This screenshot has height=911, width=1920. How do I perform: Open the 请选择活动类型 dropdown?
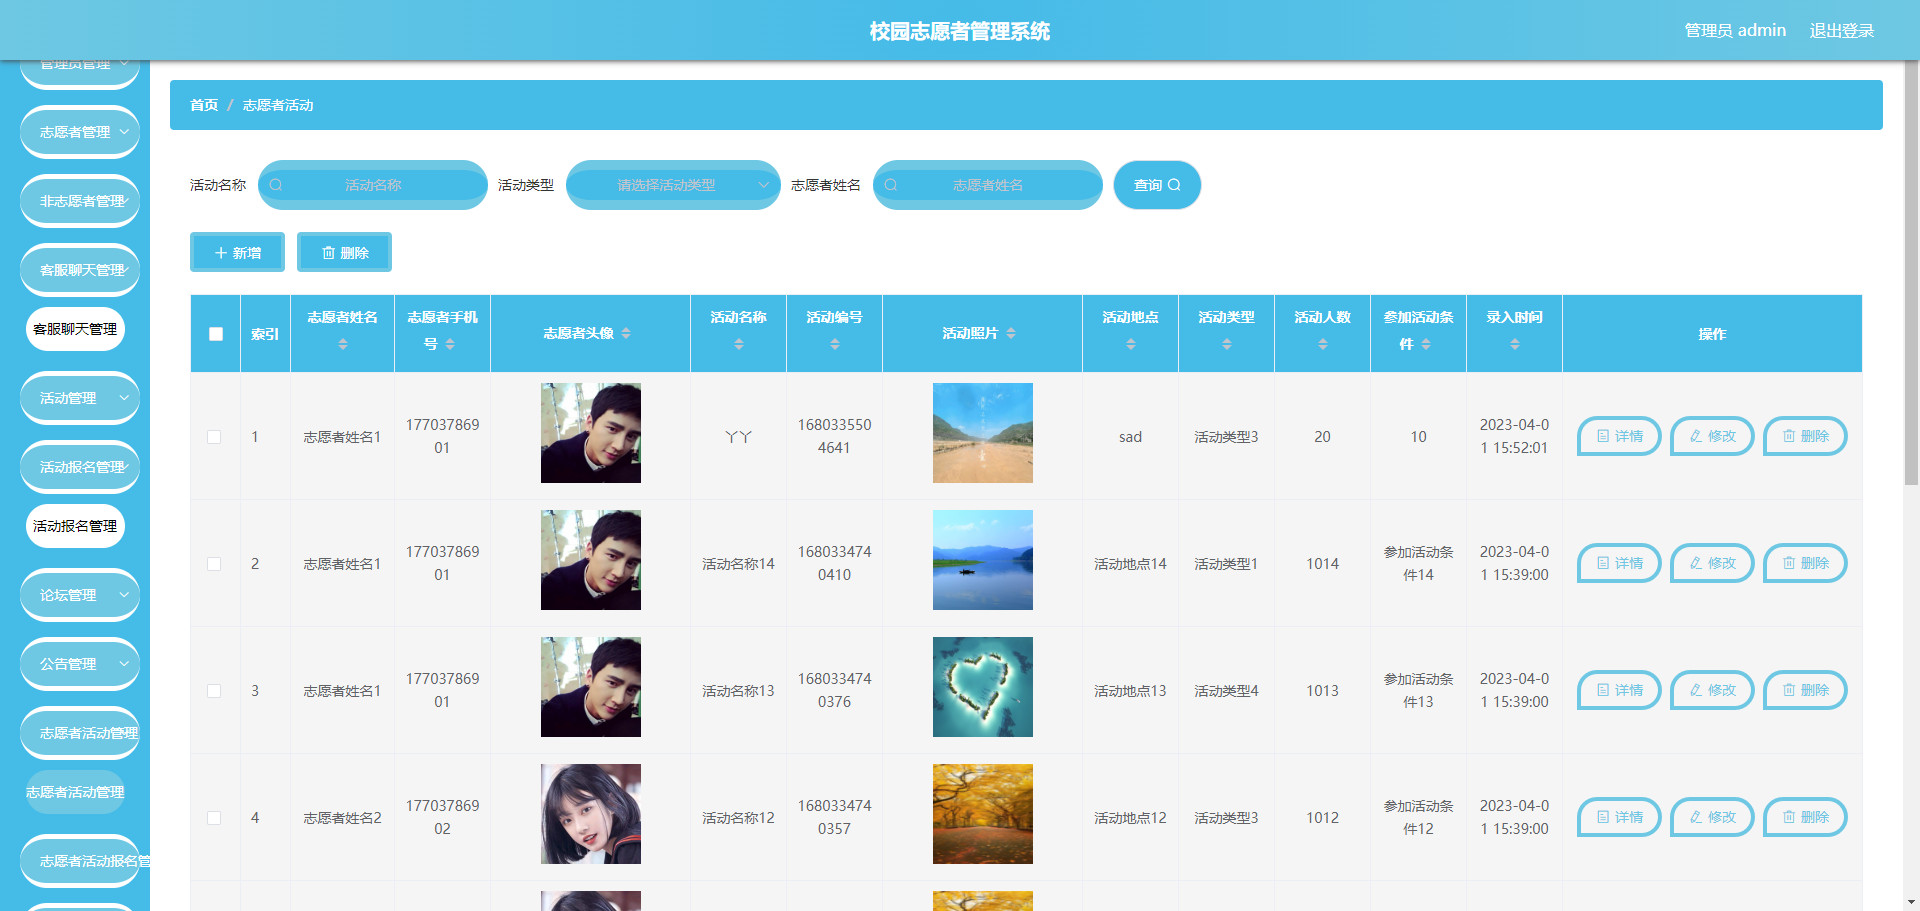coord(673,185)
